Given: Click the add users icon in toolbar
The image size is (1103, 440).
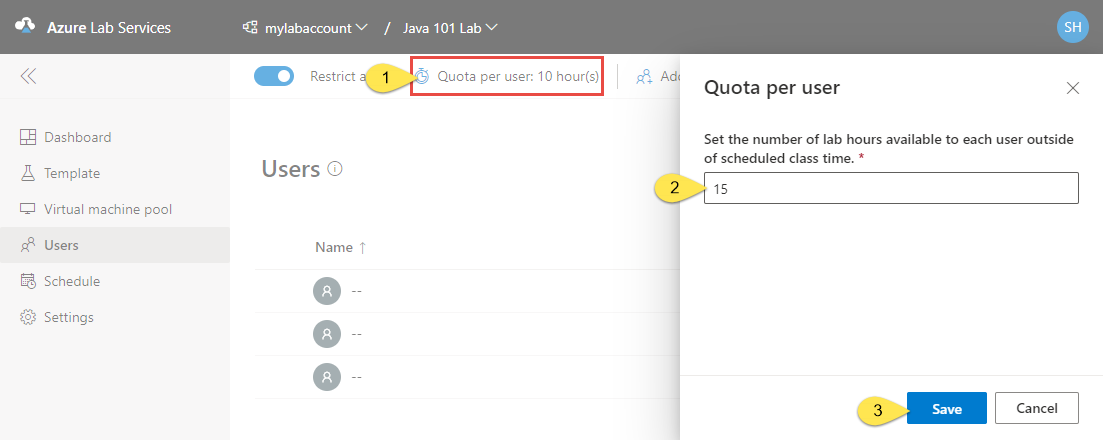Looking at the screenshot, I should (x=645, y=76).
